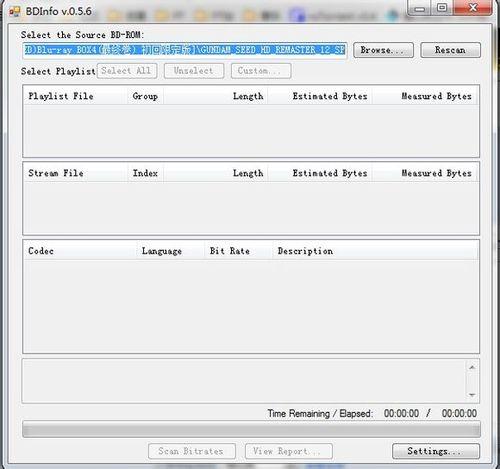Click the scan progress bar
The width and height of the screenshot is (500, 469).
click(x=251, y=429)
